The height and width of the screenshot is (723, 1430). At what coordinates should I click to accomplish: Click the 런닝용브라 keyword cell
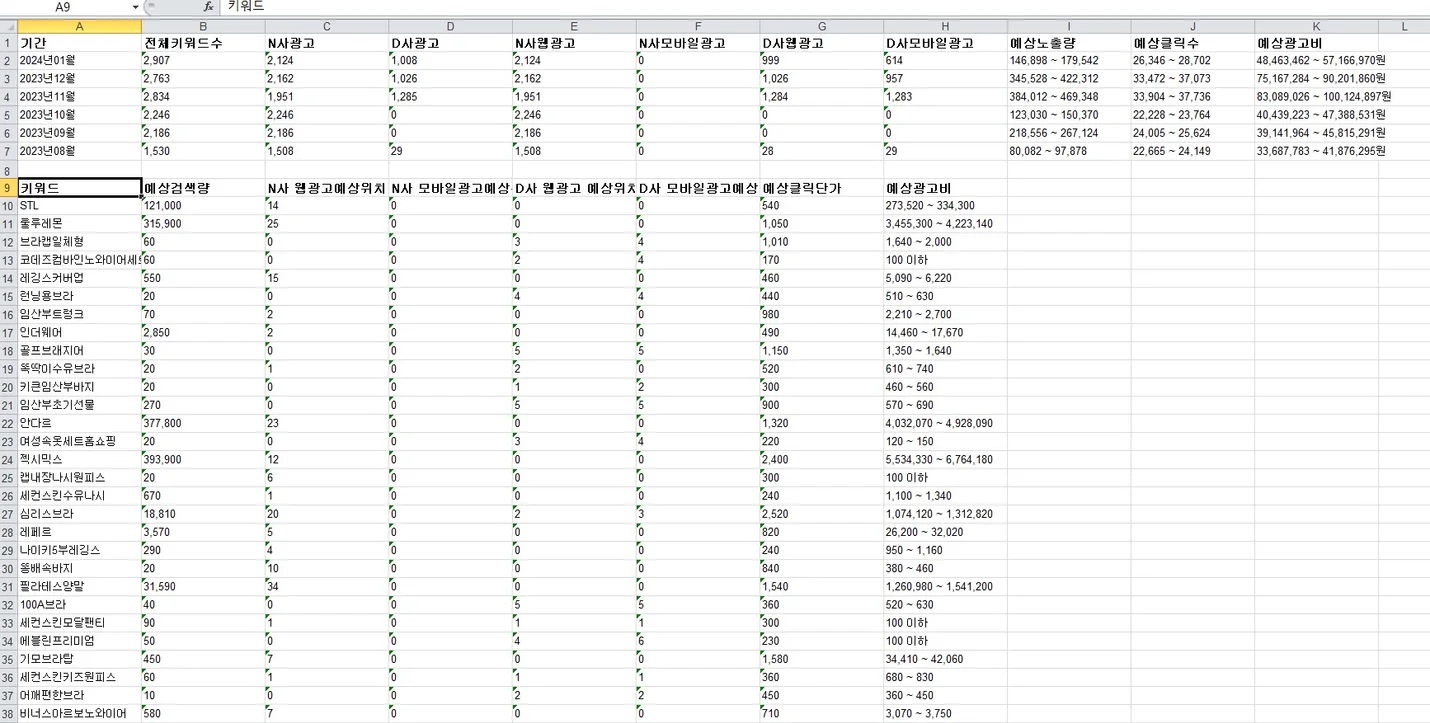pyautogui.click(x=79, y=296)
